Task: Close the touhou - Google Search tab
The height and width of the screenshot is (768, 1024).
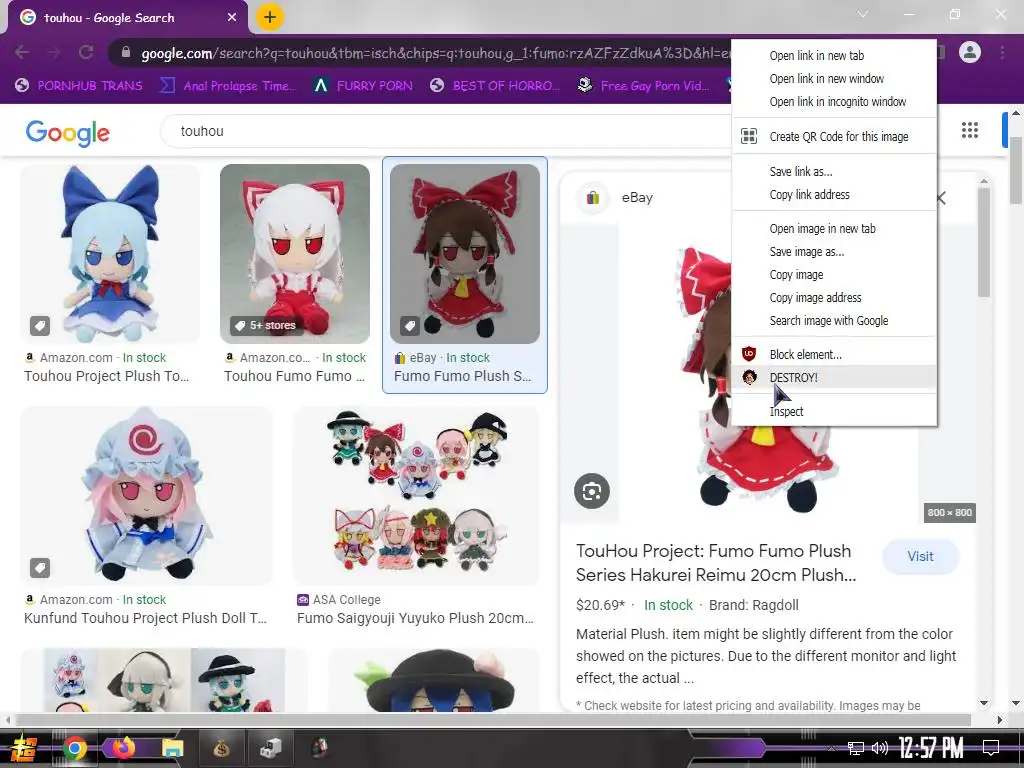Action: [232, 18]
